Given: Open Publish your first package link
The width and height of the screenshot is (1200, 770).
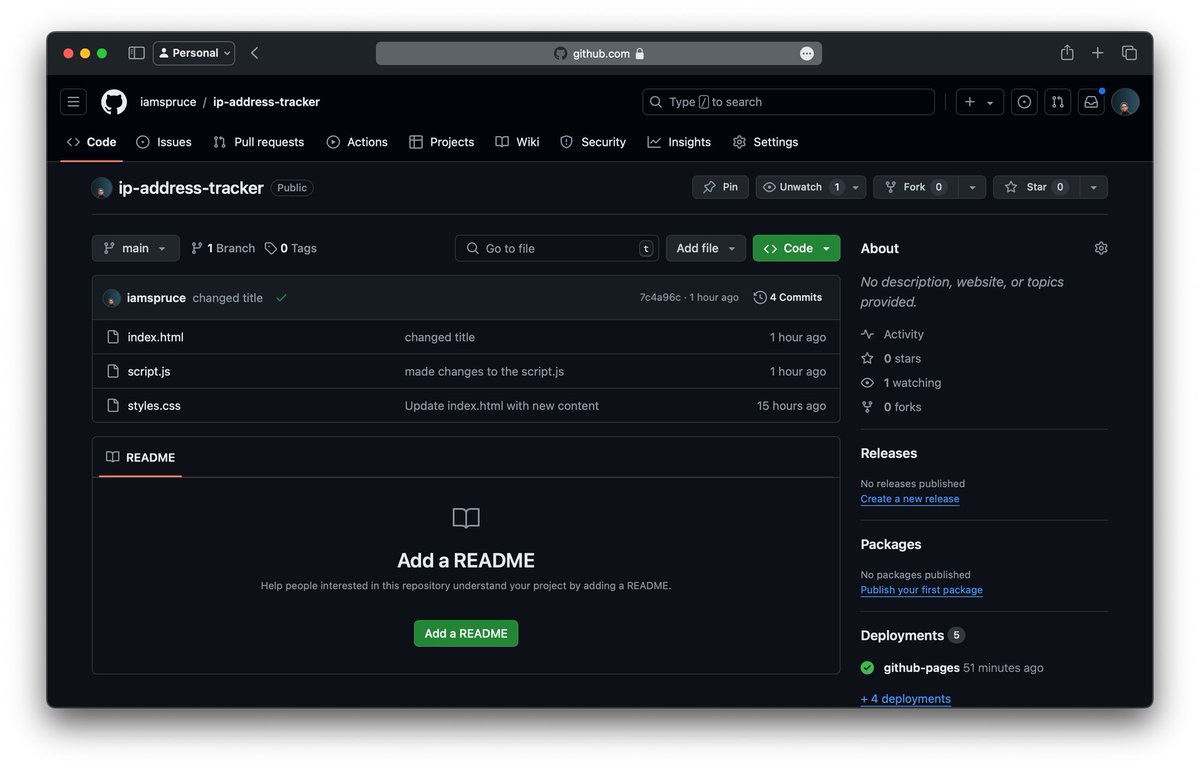Looking at the screenshot, I should click(x=922, y=590).
